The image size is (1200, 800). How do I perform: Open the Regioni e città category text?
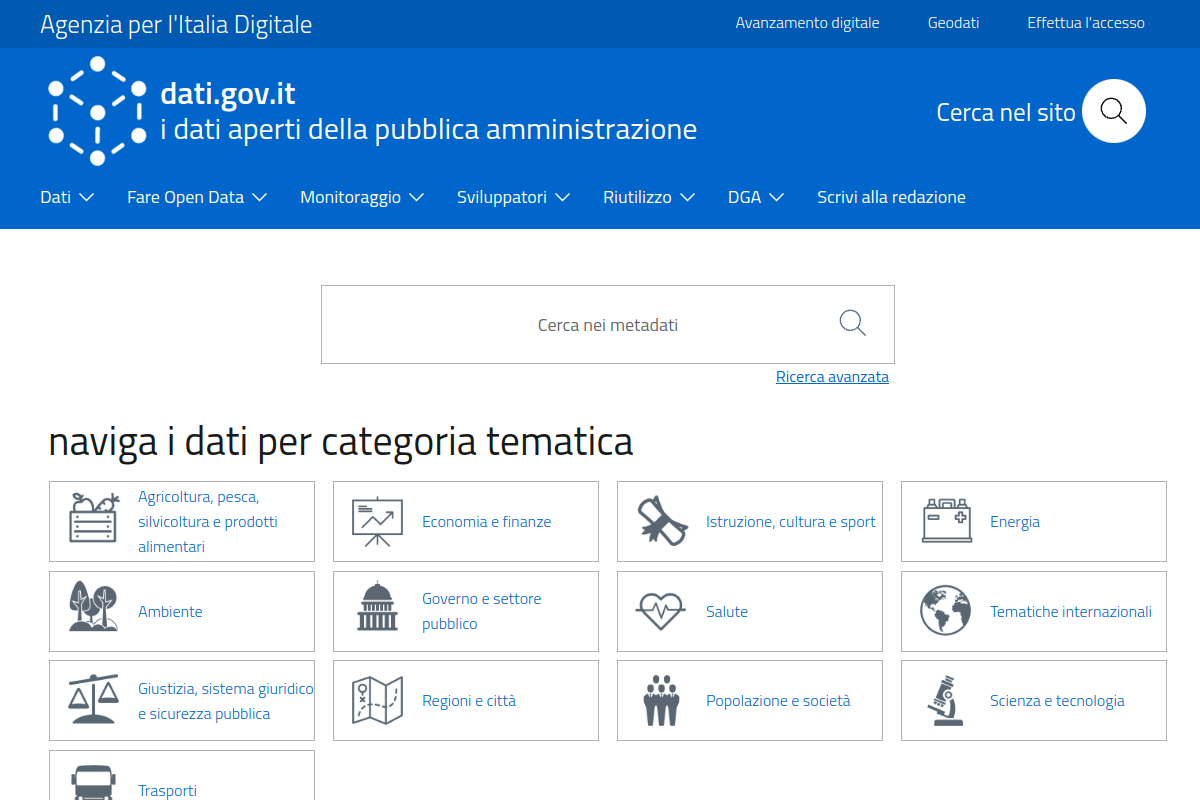(x=469, y=700)
